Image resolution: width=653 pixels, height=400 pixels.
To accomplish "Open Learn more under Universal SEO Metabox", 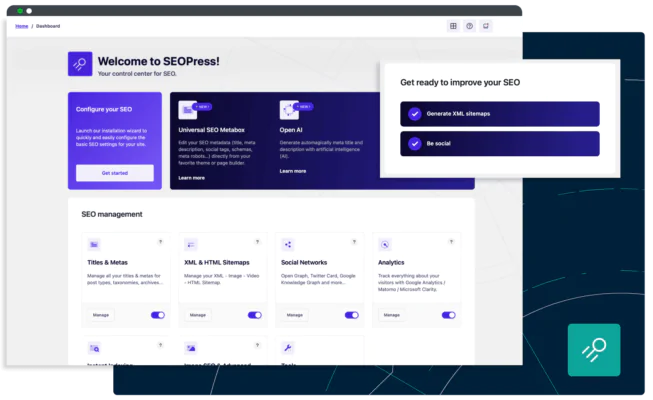I will 191,178.
